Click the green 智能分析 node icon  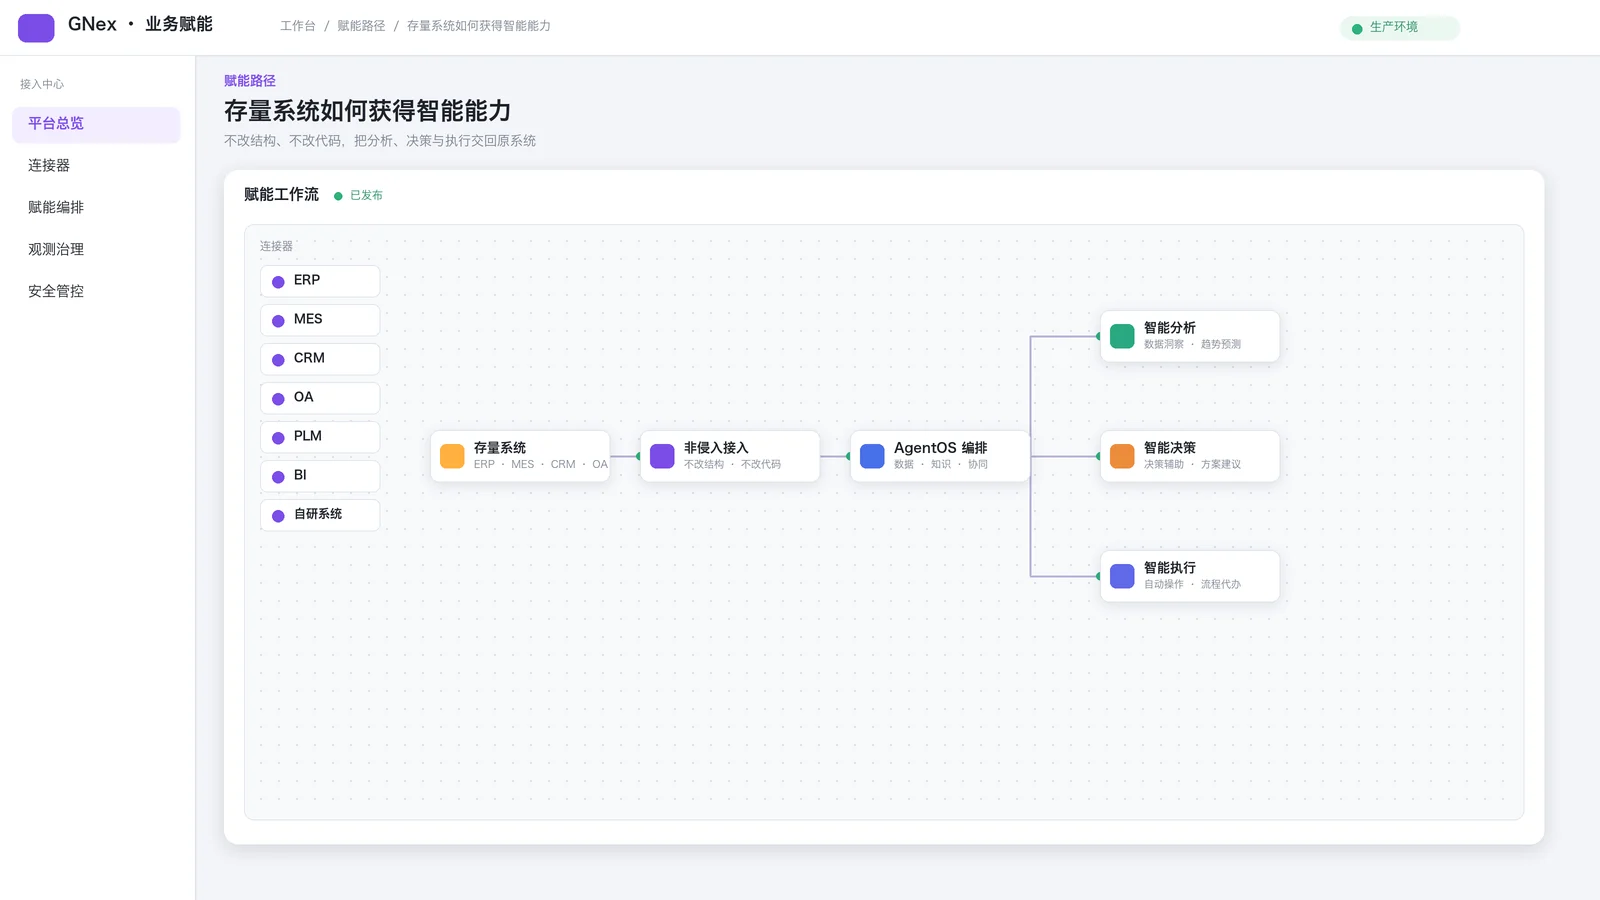[x=1122, y=336]
